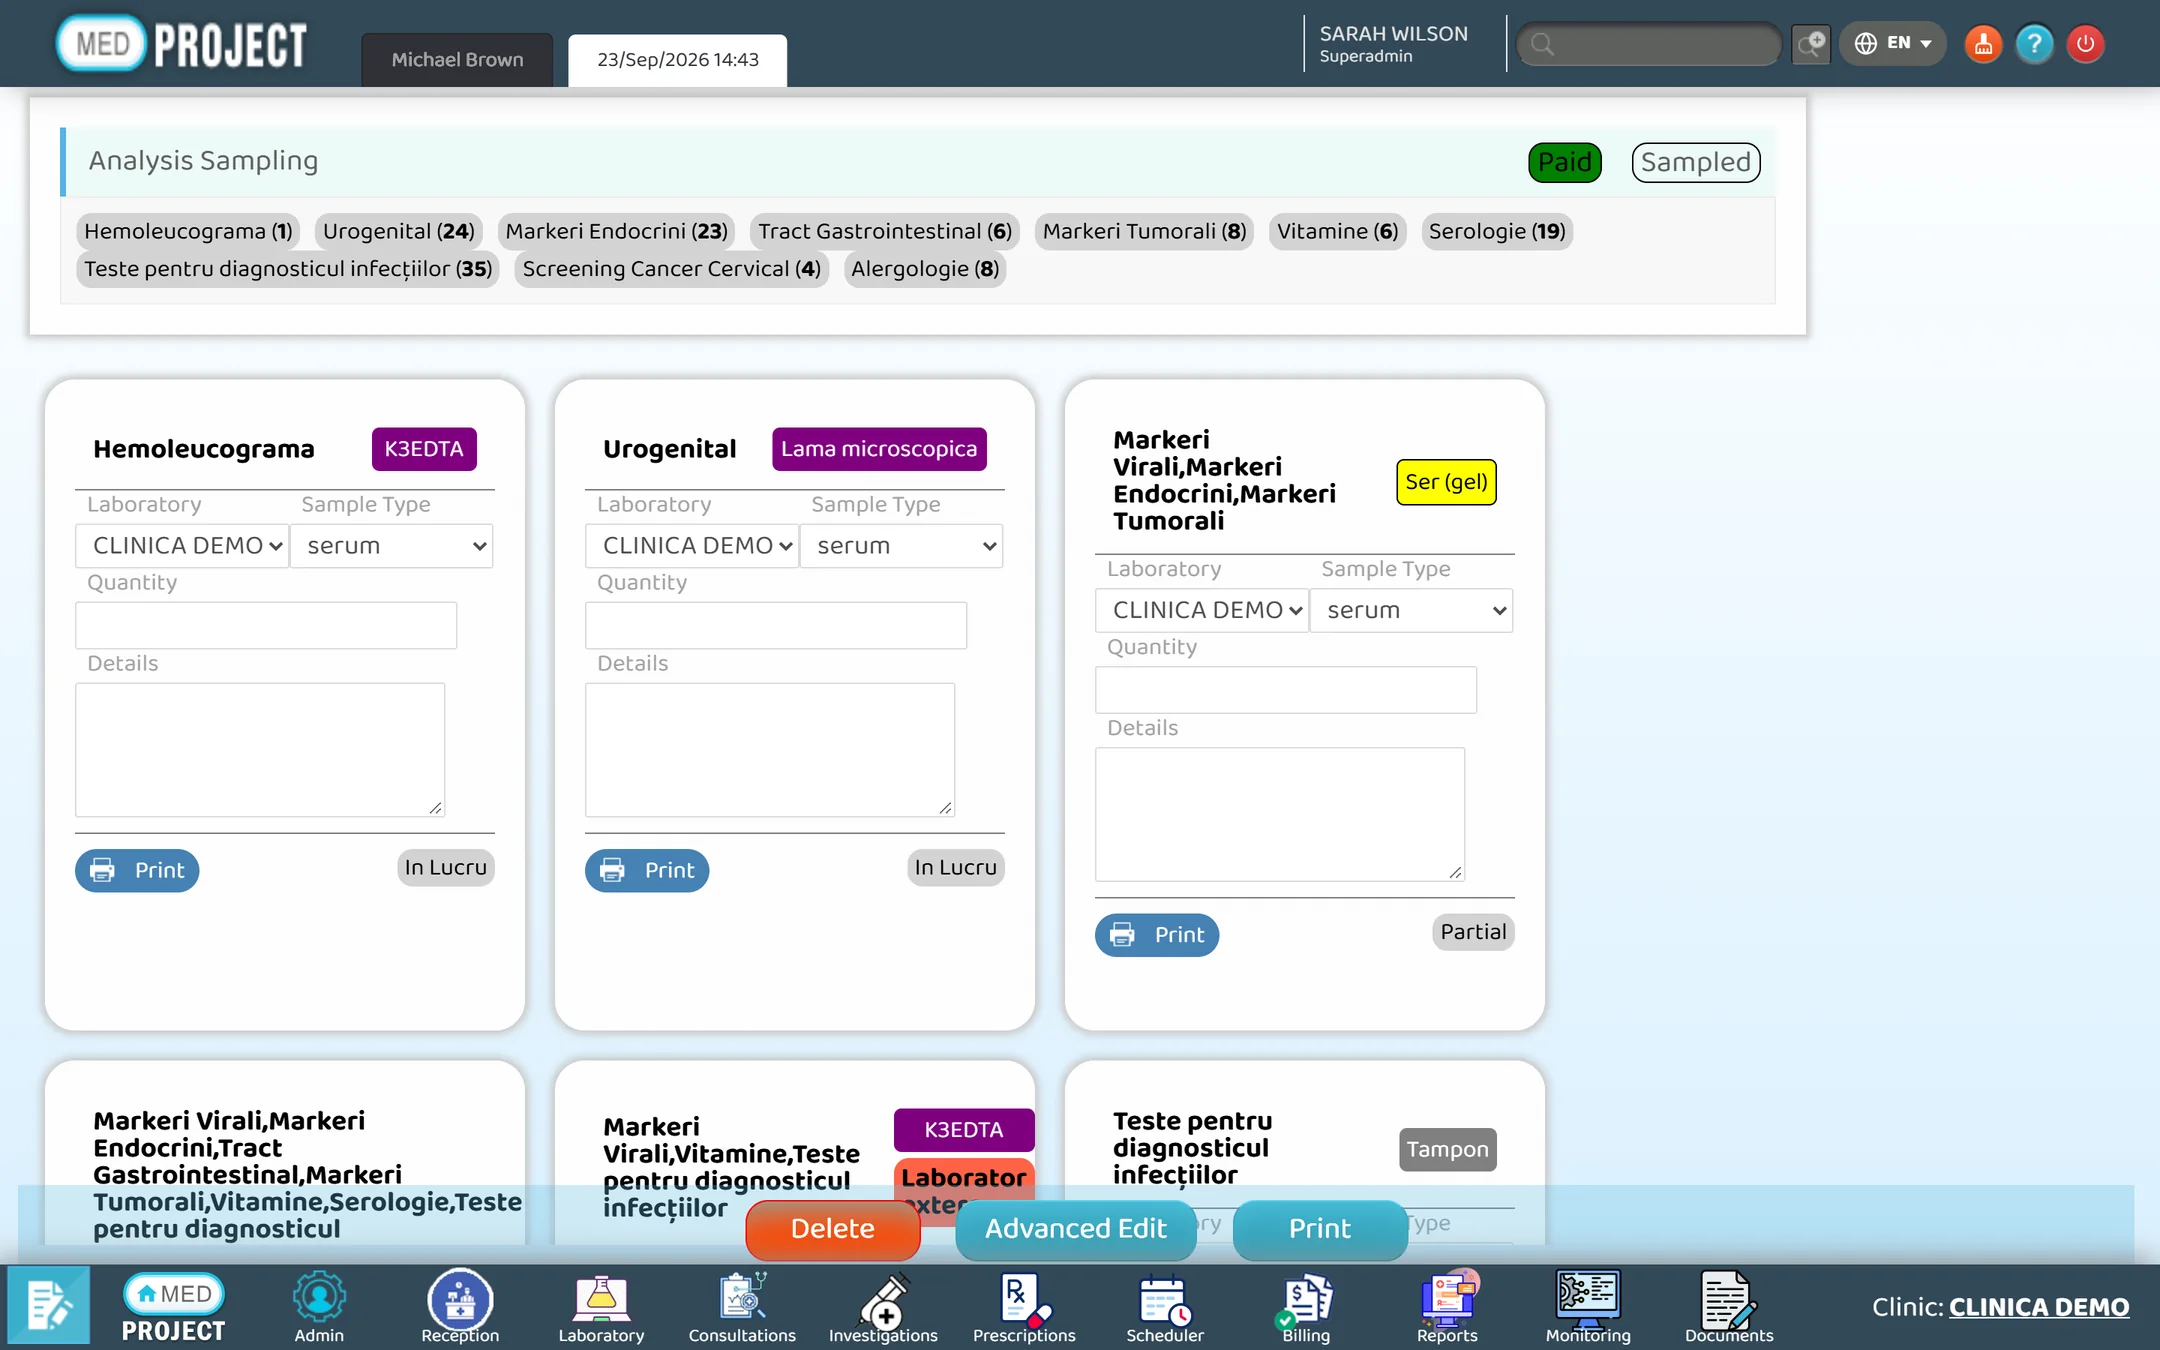This screenshot has width=2160, height=1350.
Task: Click the Lama microscopica purple tag
Action: (x=879, y=449)
